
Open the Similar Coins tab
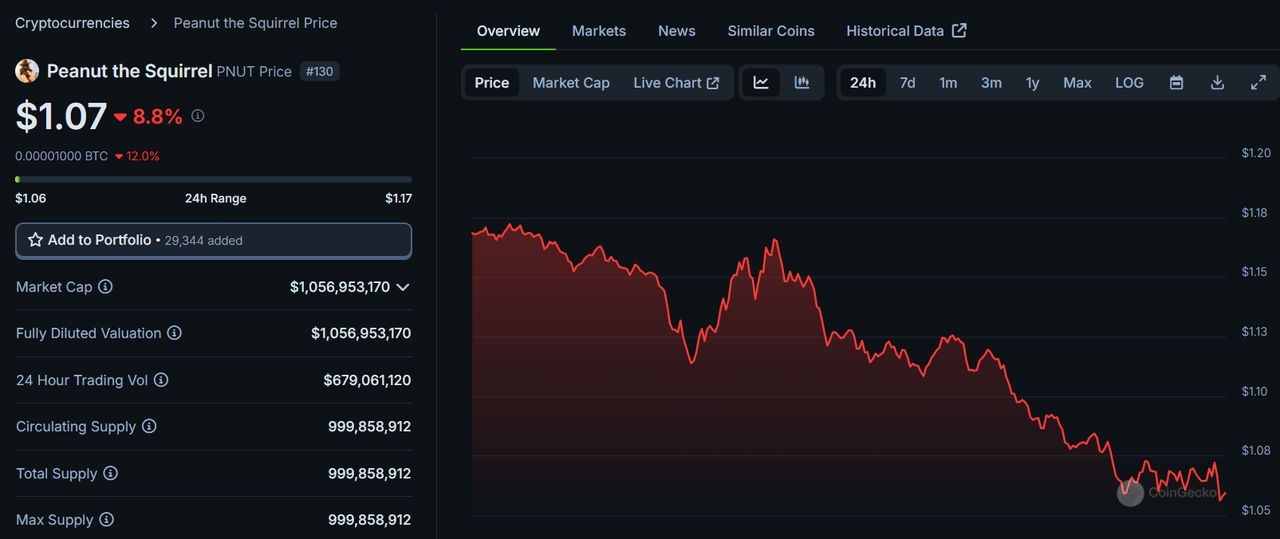[x=771, y=31]
